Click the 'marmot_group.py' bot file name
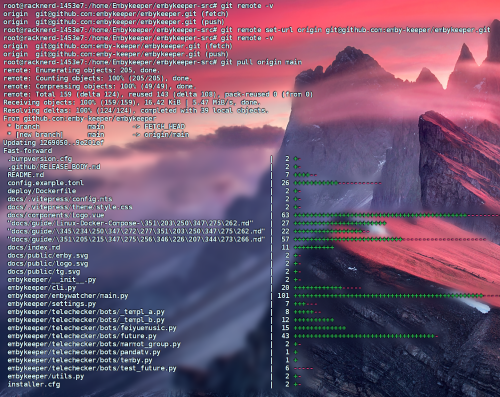500x397 pixels. [x=94, y=344]
